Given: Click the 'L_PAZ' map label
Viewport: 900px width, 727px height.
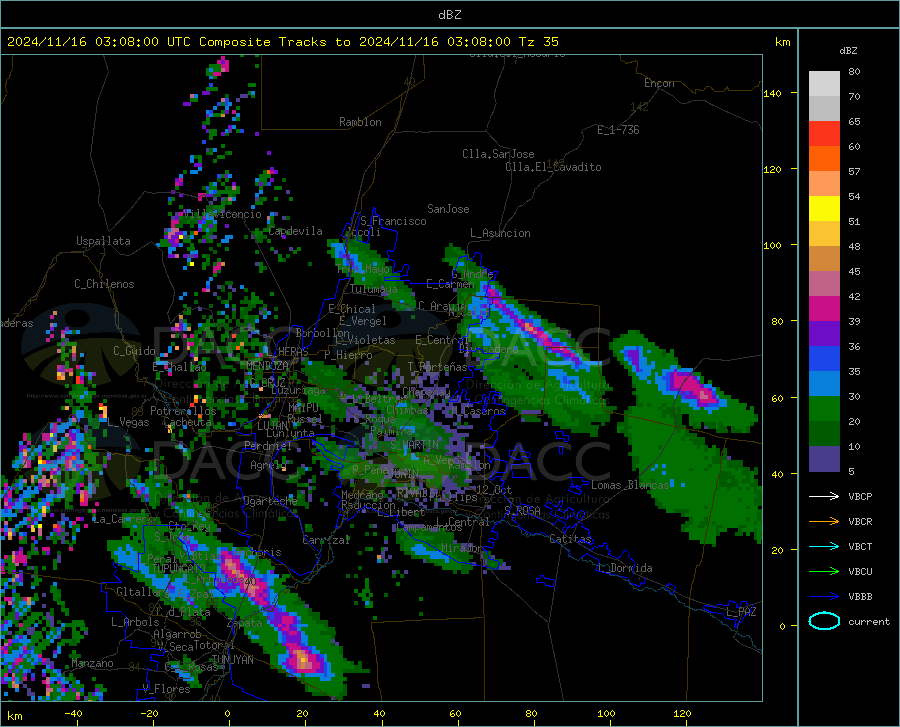Looking at the screenshot, I should 741,612.
